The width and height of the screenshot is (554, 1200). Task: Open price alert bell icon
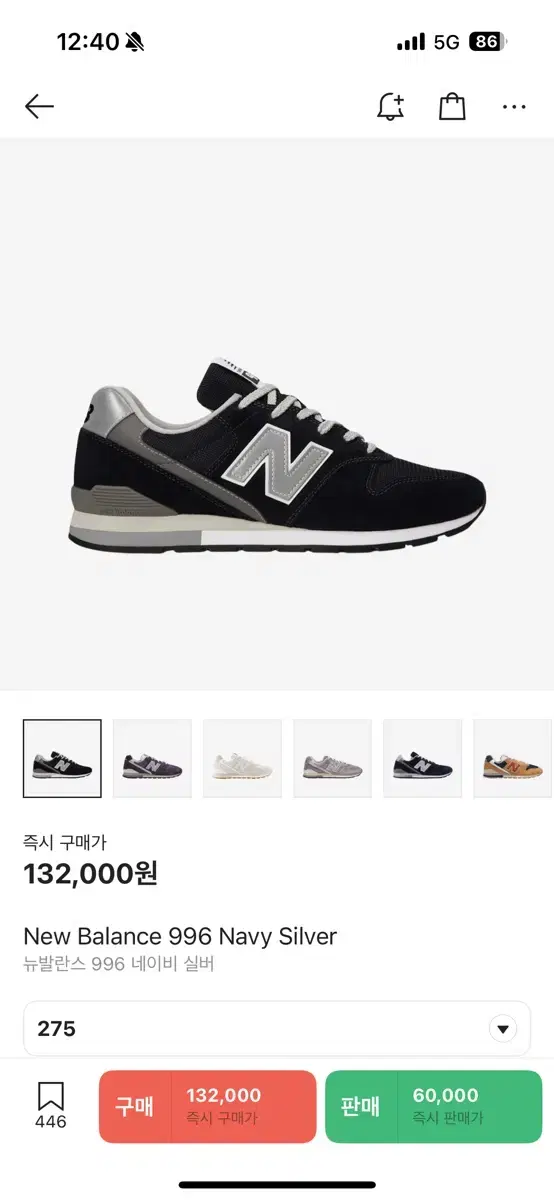[390, 107]
